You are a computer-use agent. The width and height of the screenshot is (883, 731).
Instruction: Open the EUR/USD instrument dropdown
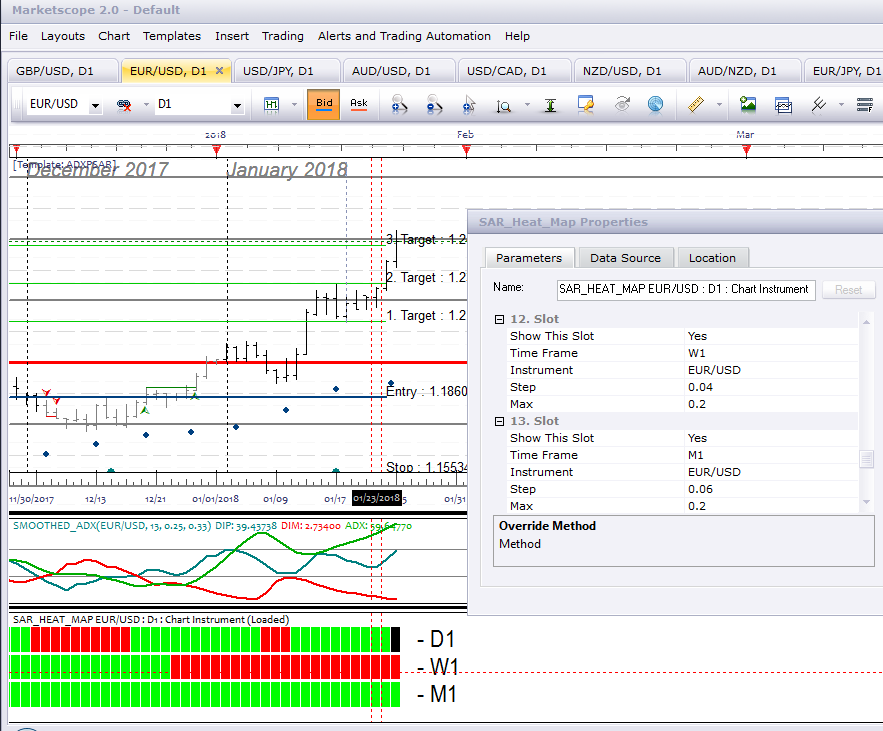[x=96, y=105]
